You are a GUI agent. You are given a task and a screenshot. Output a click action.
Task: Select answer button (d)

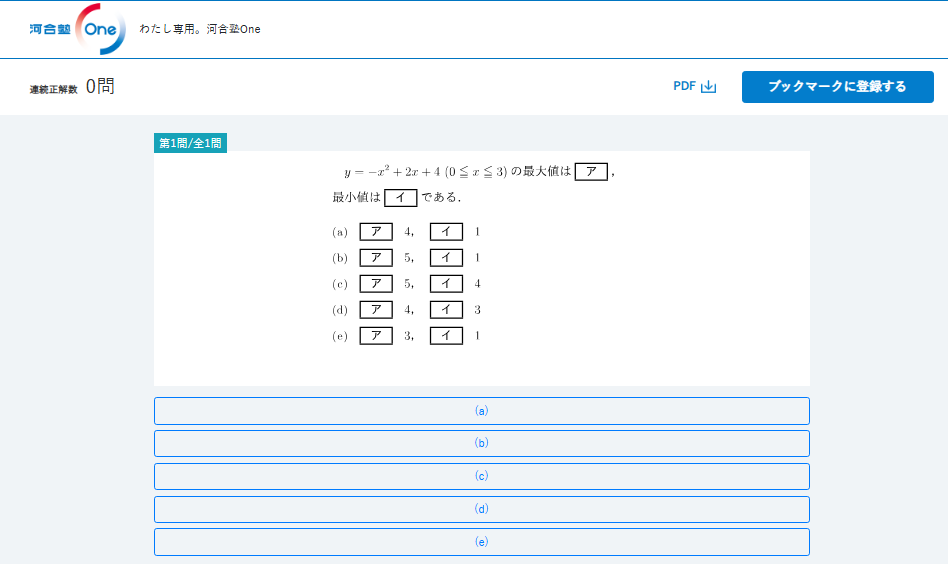[481, 509]
